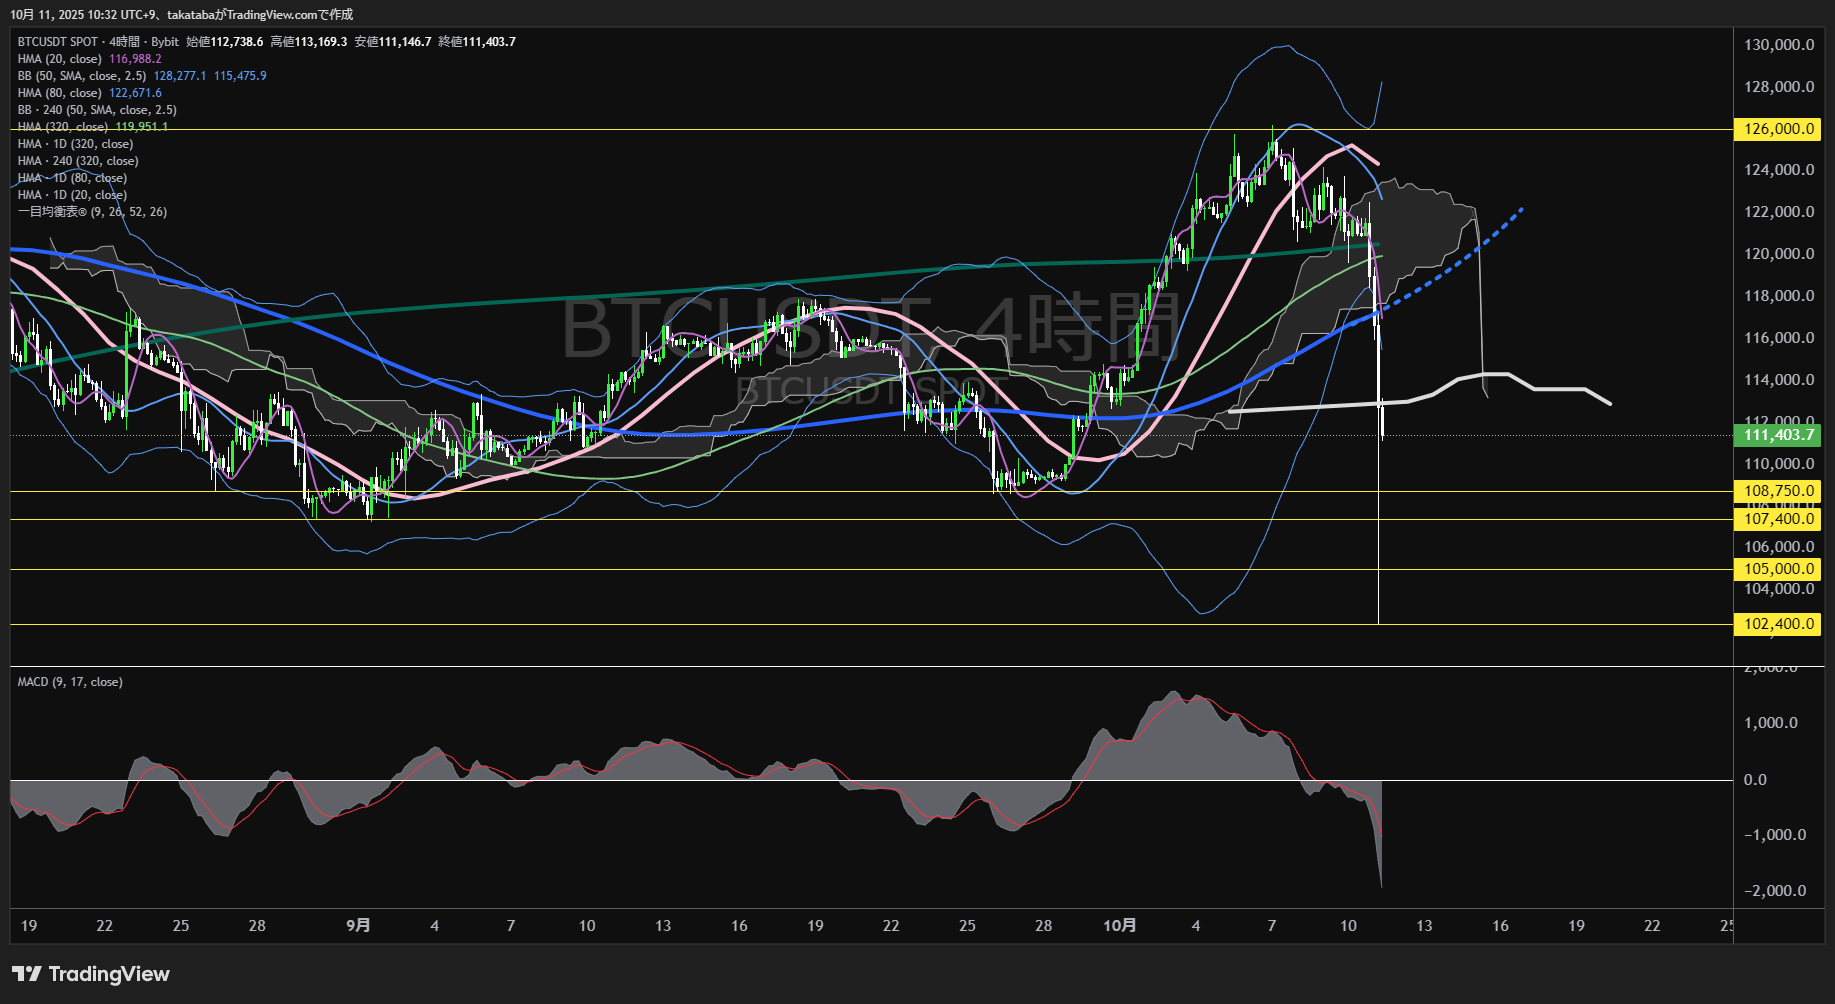
Task: Select the 107,400.0 yellow price tag
Action: point(1778,519)
